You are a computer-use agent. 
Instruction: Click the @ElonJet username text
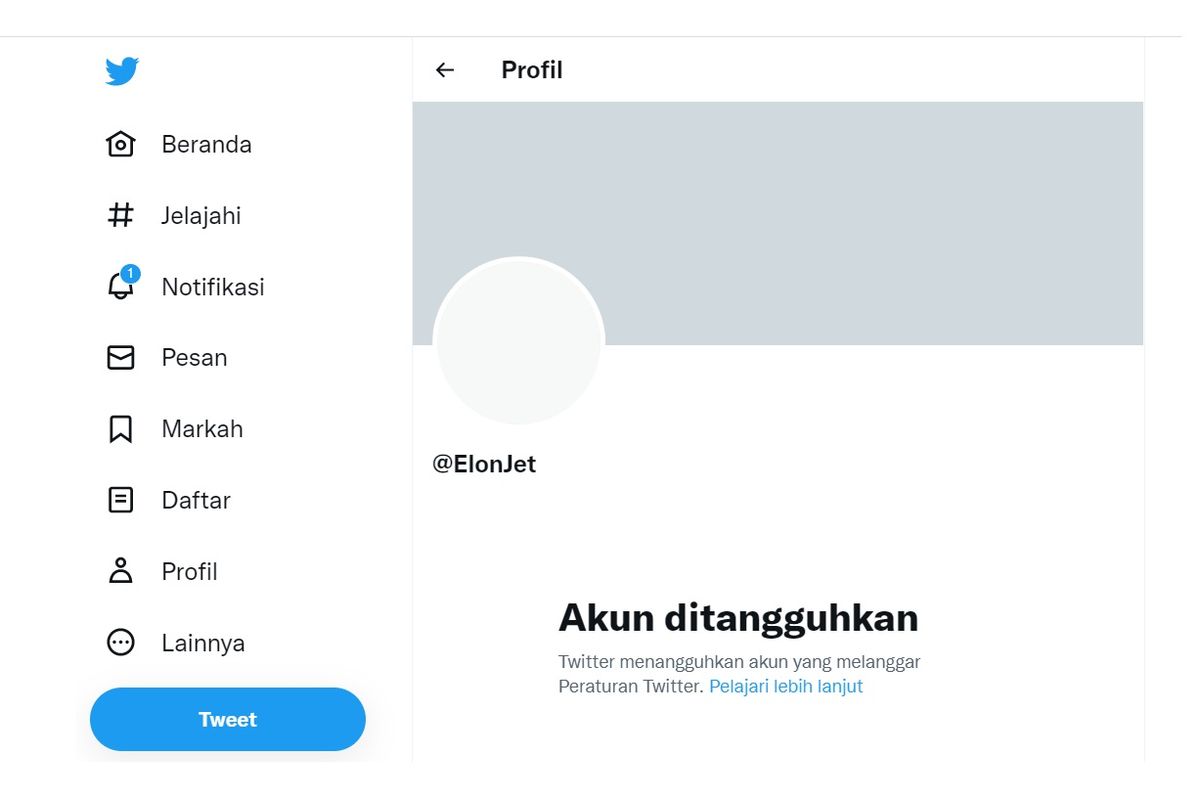point(485,463)
